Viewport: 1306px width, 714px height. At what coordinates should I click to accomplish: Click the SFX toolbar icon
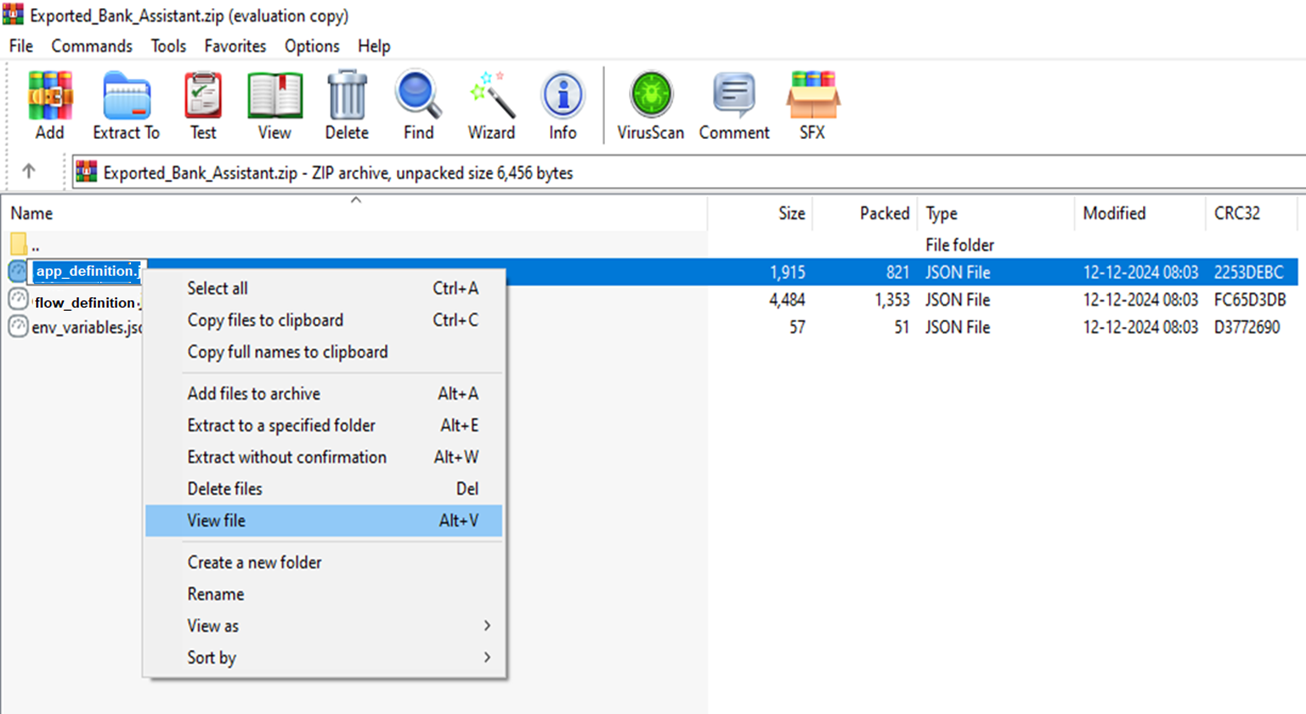812,106
